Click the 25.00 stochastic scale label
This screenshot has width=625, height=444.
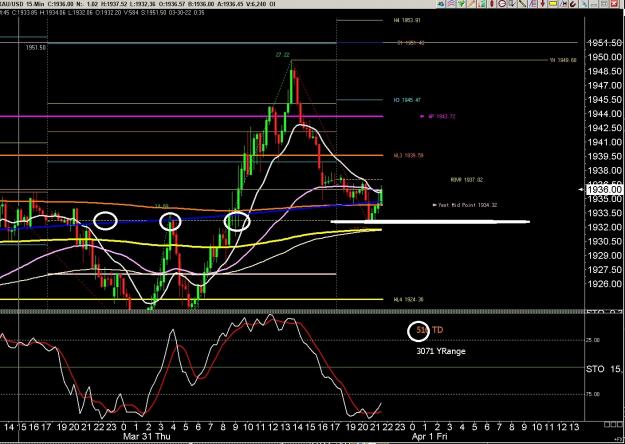[593, 340]
